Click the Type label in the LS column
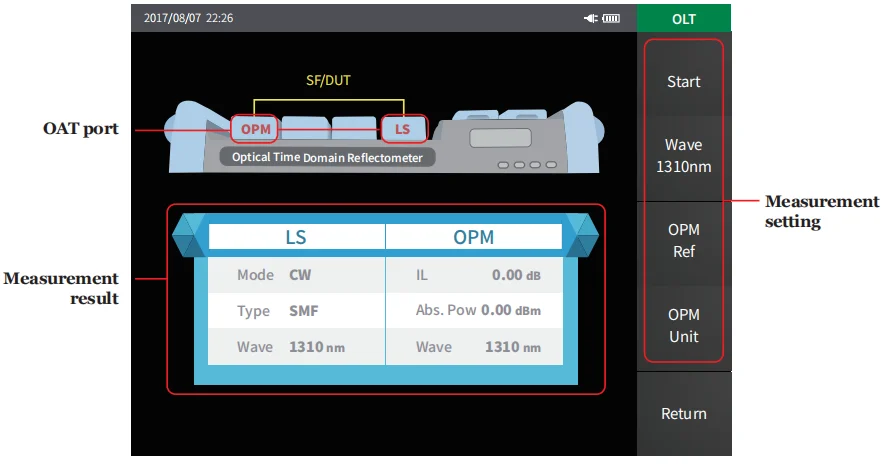This screenshot has height=464, width=884. 253,311
